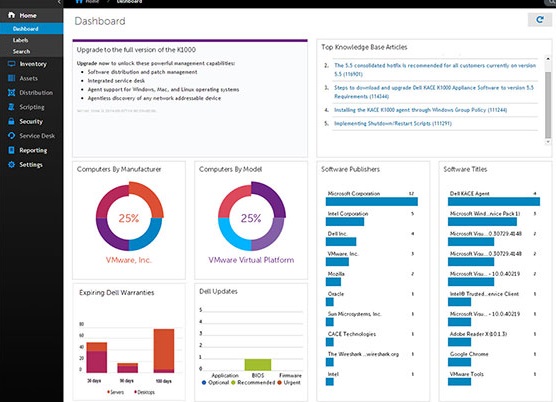Open the Steps to download and upgrade article

tap(434, 92)
